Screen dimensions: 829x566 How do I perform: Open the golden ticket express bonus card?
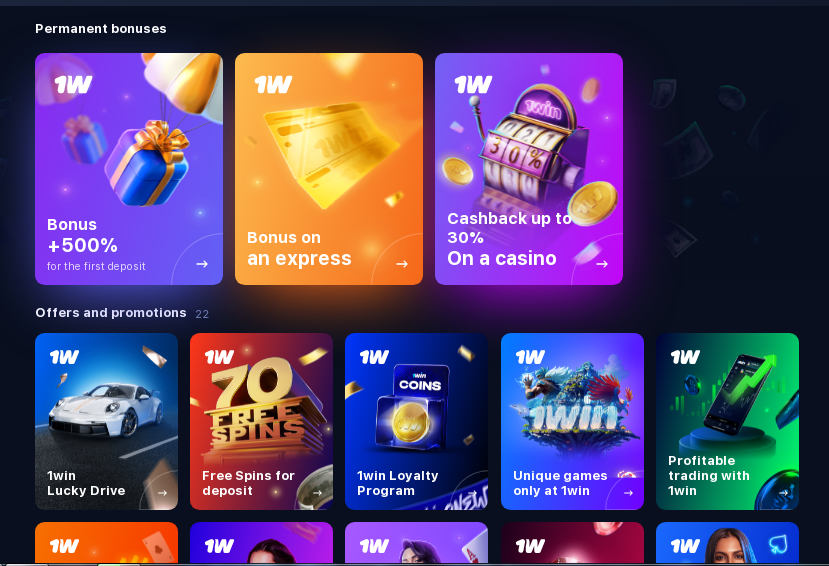pos(329,169)
